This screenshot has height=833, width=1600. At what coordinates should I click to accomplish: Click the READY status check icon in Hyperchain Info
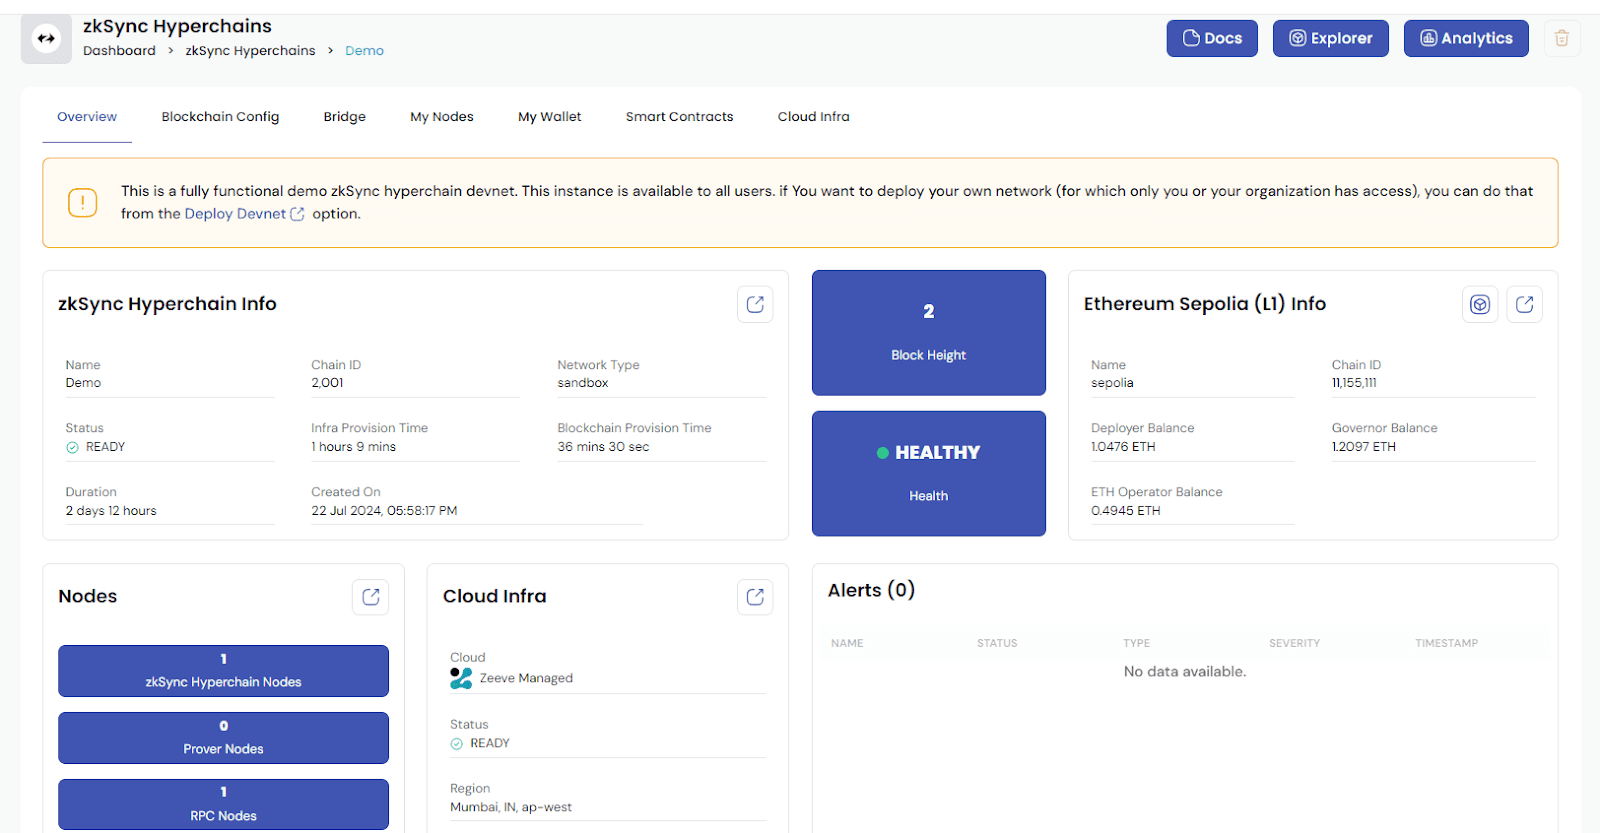(x=72, y=447)
